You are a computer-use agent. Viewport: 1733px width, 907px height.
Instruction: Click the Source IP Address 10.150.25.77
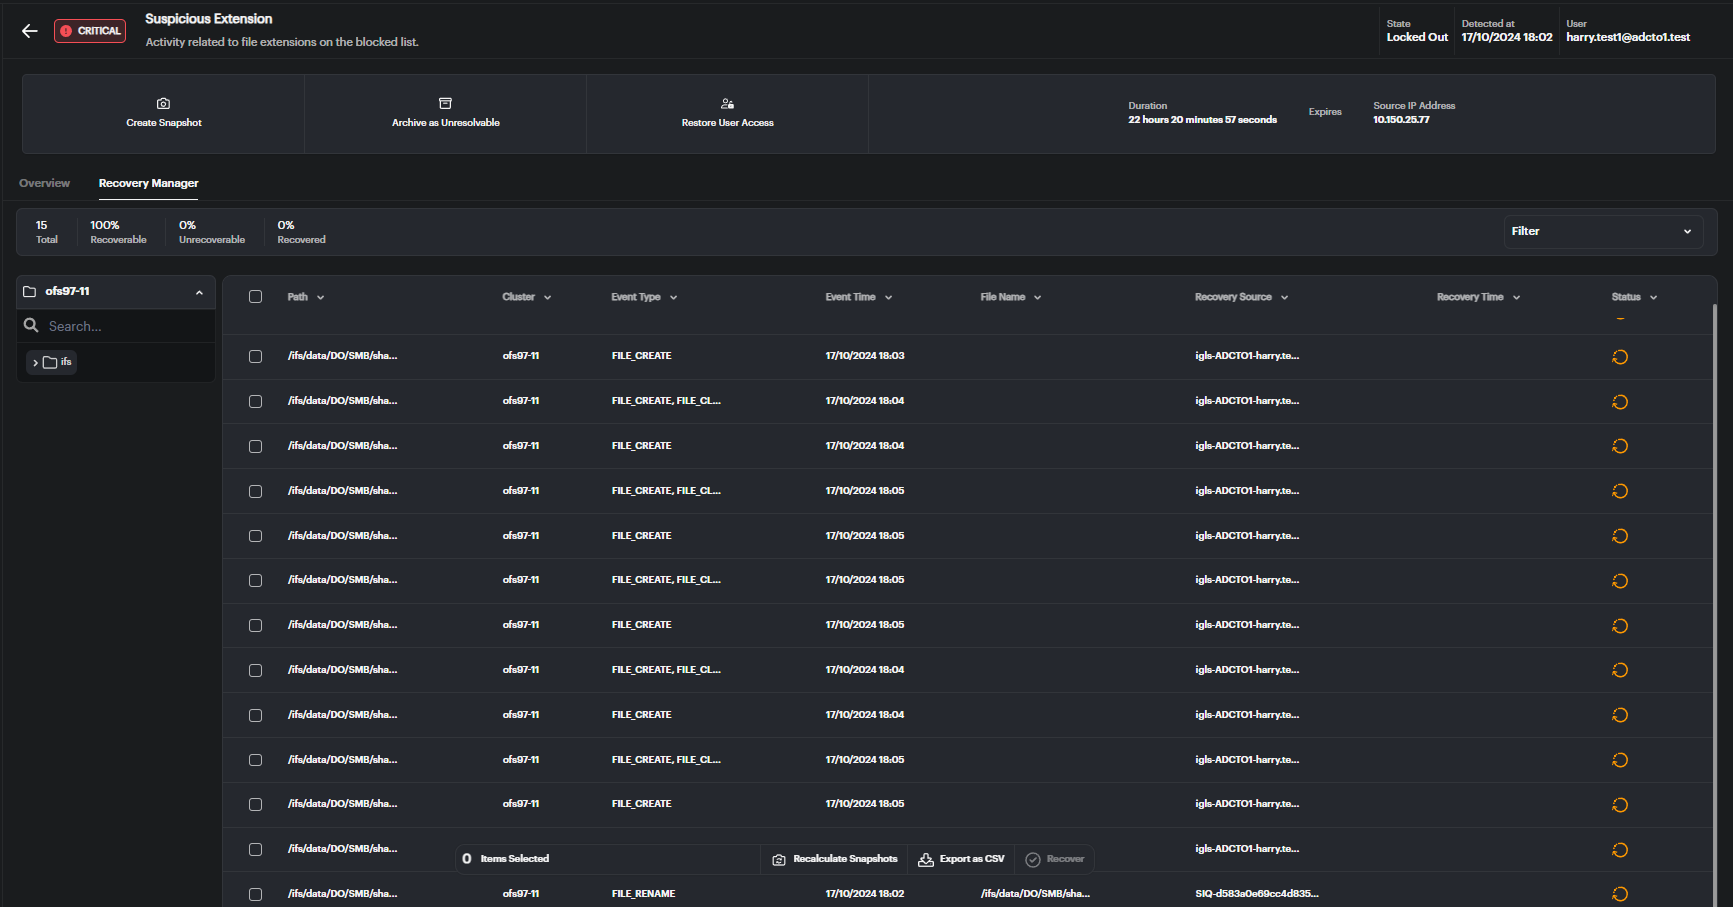click(x=1401, y=120)
